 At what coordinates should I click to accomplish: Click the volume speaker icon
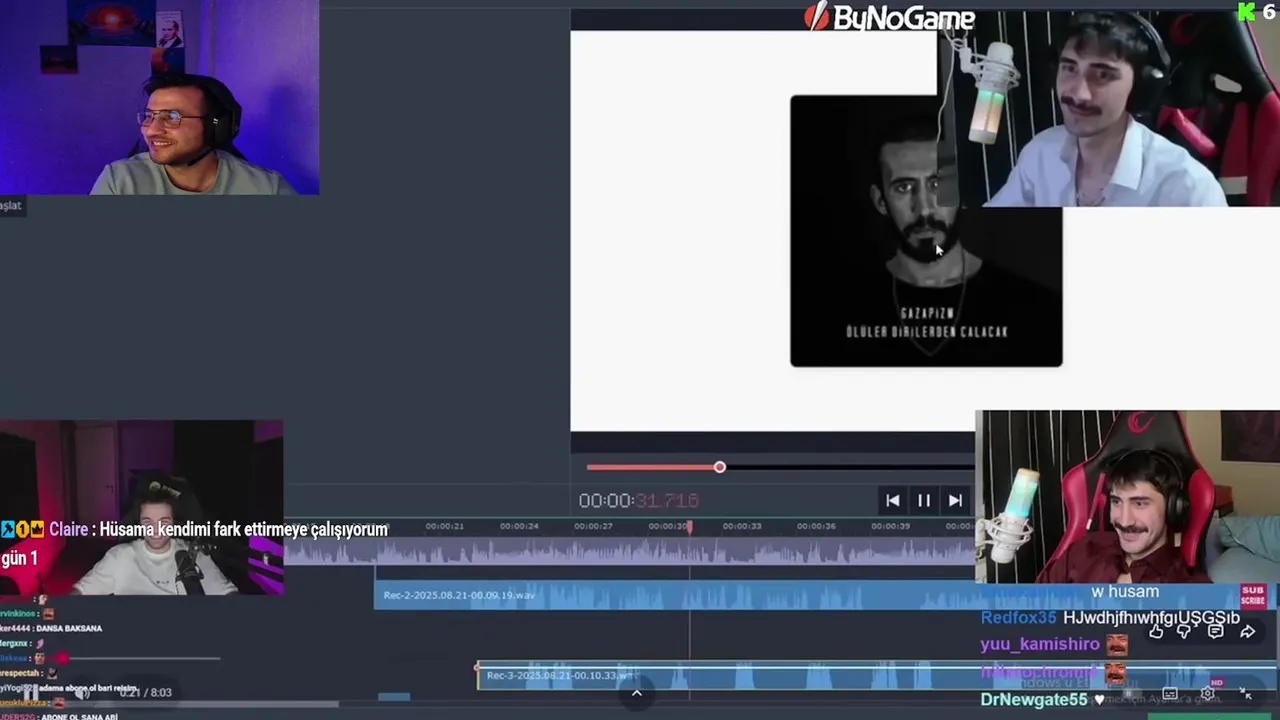(x=82, y=692)
